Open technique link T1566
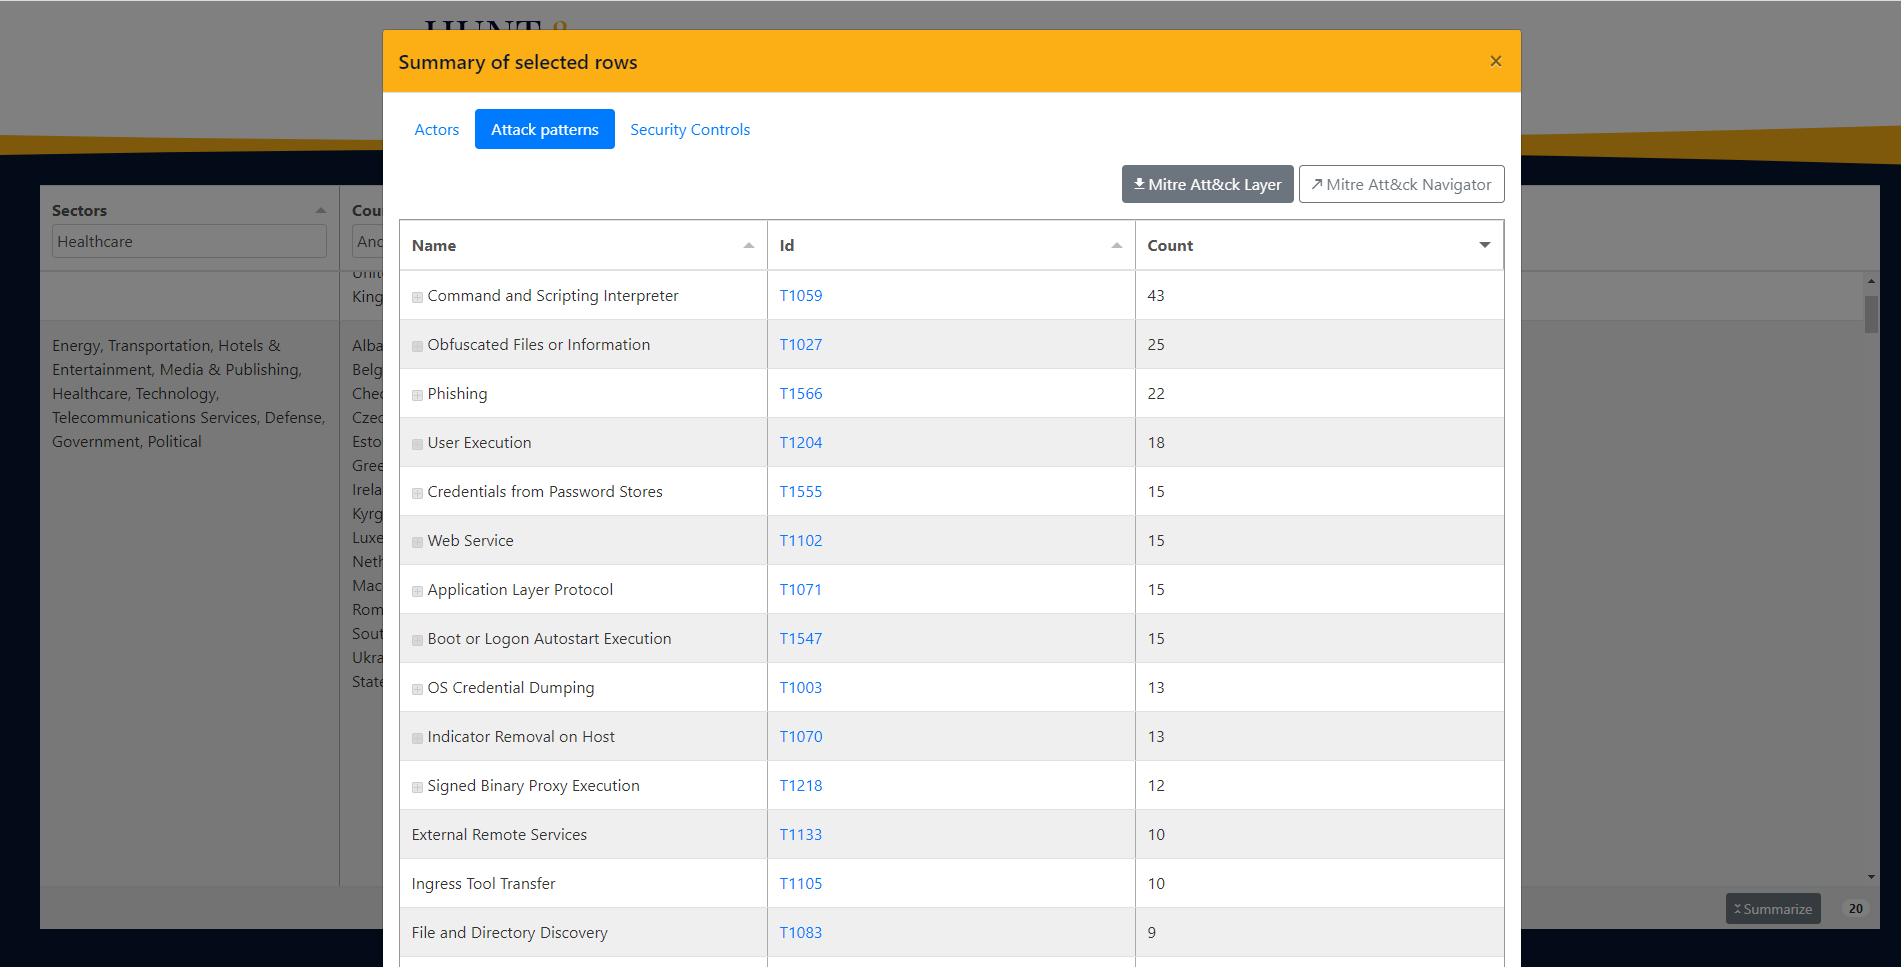The image size is (1901, 967). click(x=801, y=393)
